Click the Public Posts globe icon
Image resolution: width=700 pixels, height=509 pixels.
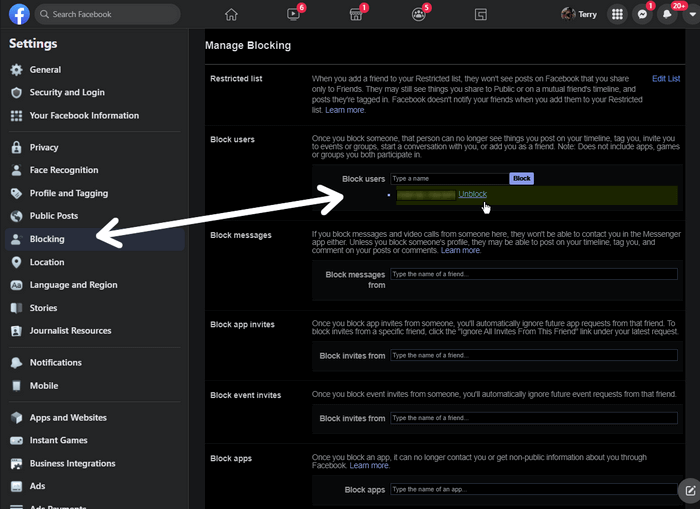click(x=17, y=216)
